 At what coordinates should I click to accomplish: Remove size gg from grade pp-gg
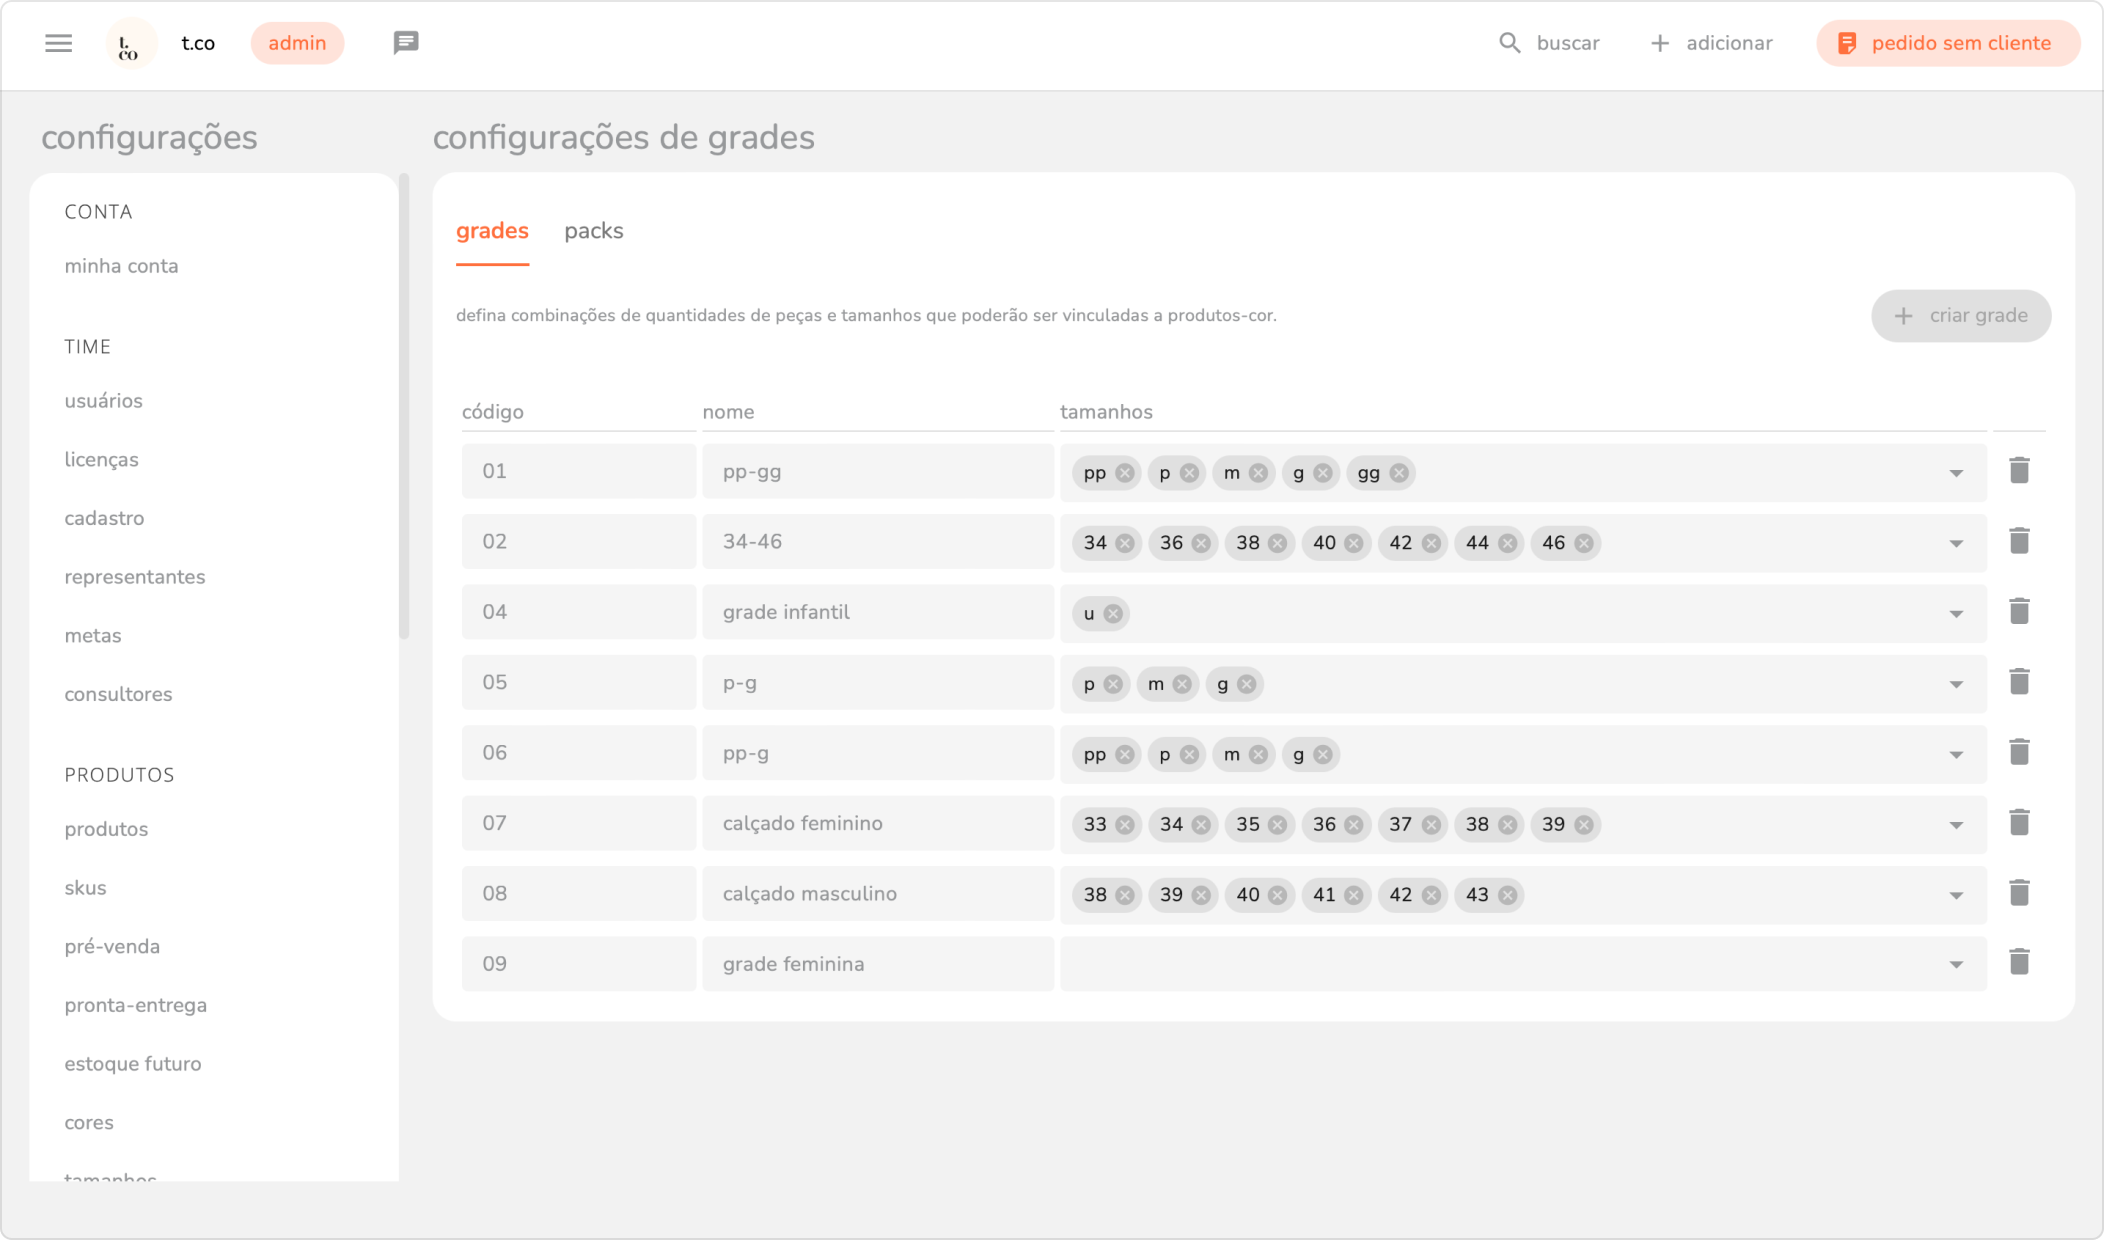point(1399,473)
